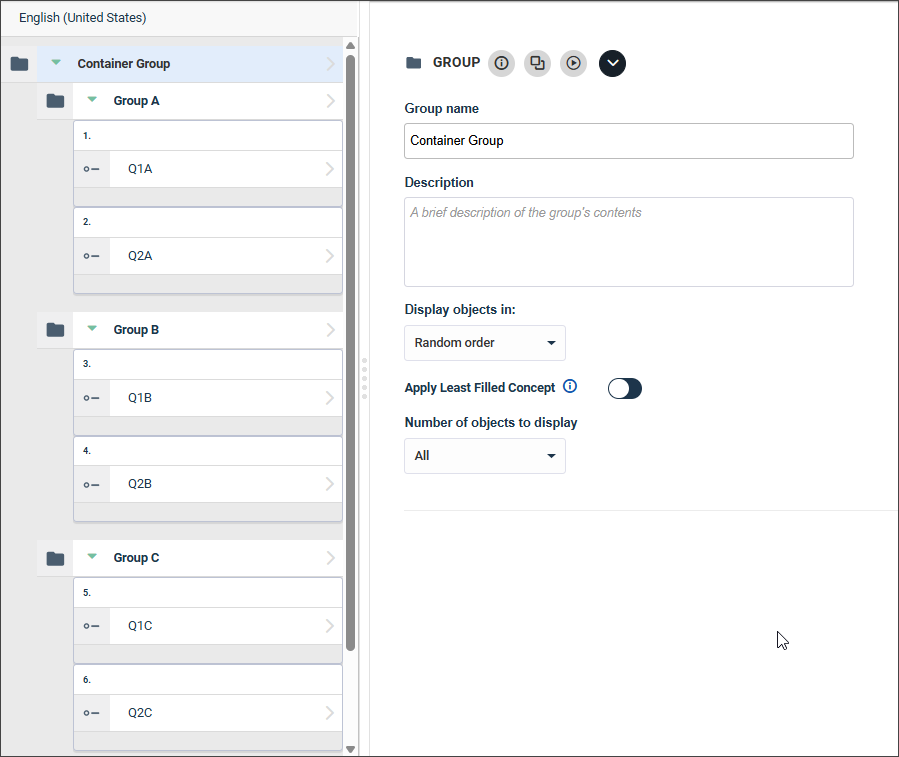
Task: Collapse Group A with its green triangle
Action: [92, 99]
